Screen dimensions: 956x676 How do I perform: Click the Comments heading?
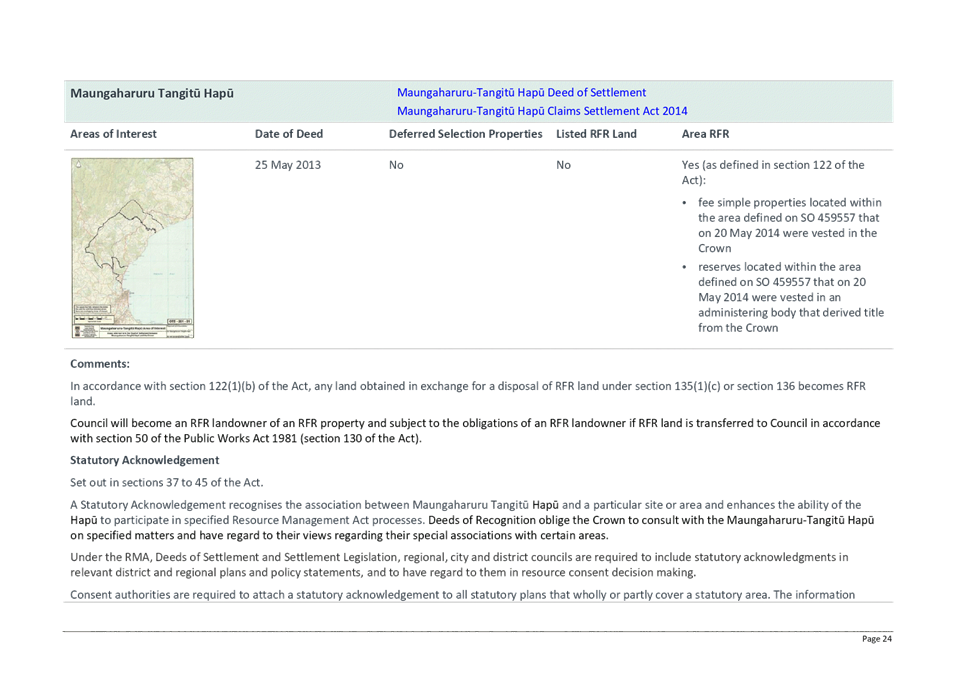pos(100,364)
